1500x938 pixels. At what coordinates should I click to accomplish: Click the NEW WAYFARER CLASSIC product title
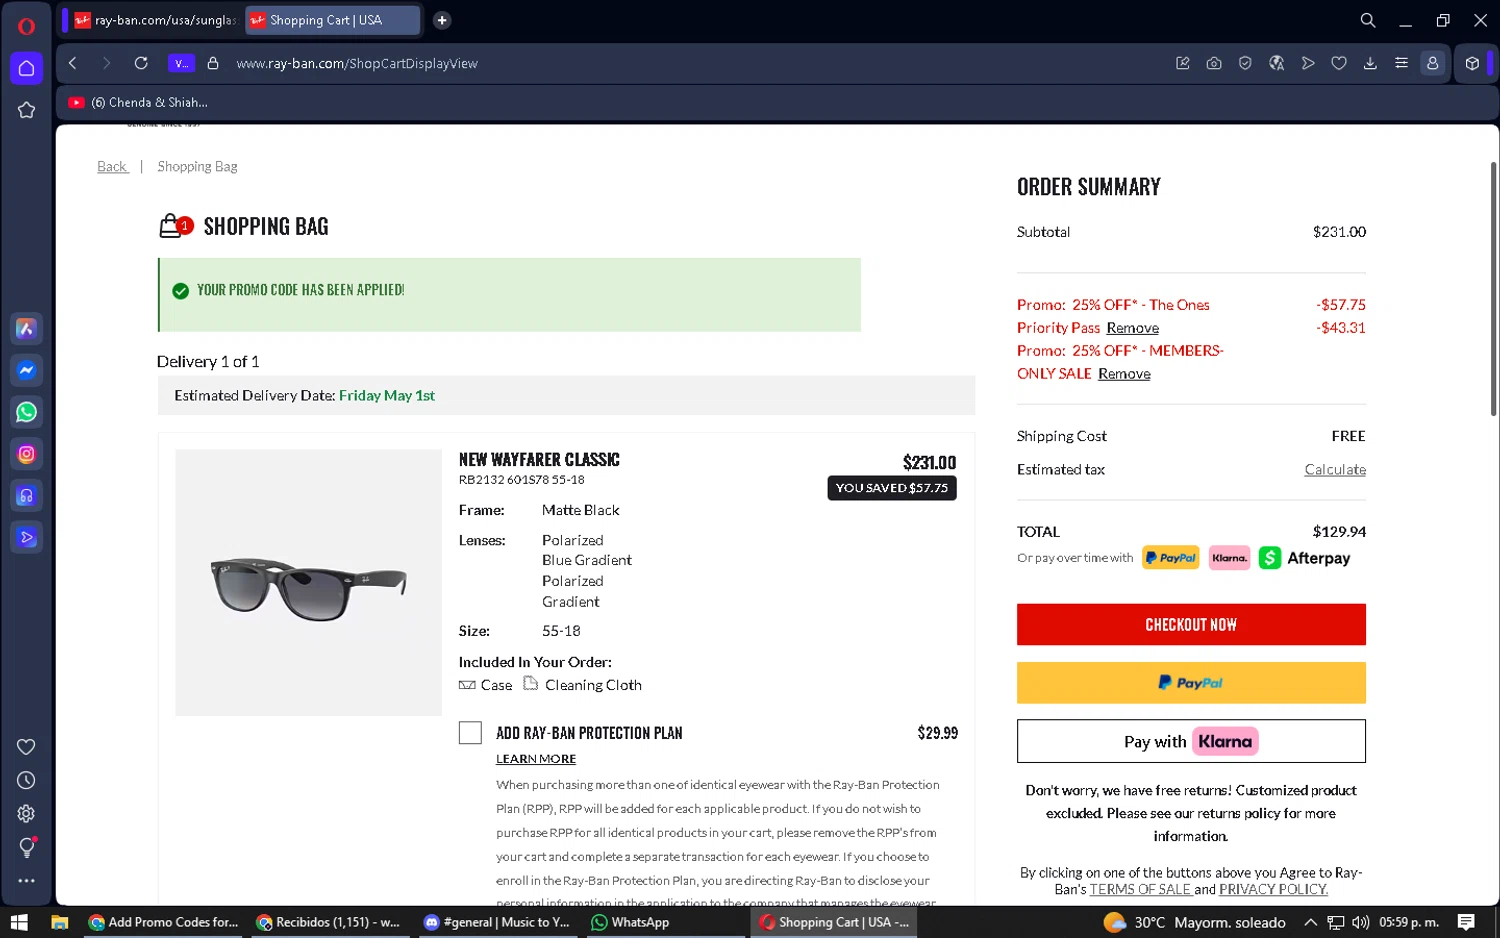[539, 460]
